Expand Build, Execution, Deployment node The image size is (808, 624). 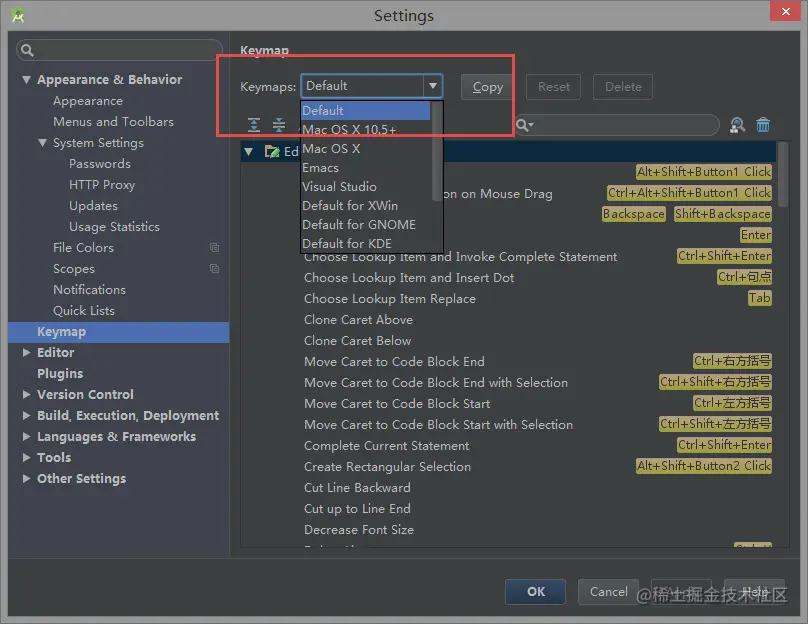coord(26,415)
